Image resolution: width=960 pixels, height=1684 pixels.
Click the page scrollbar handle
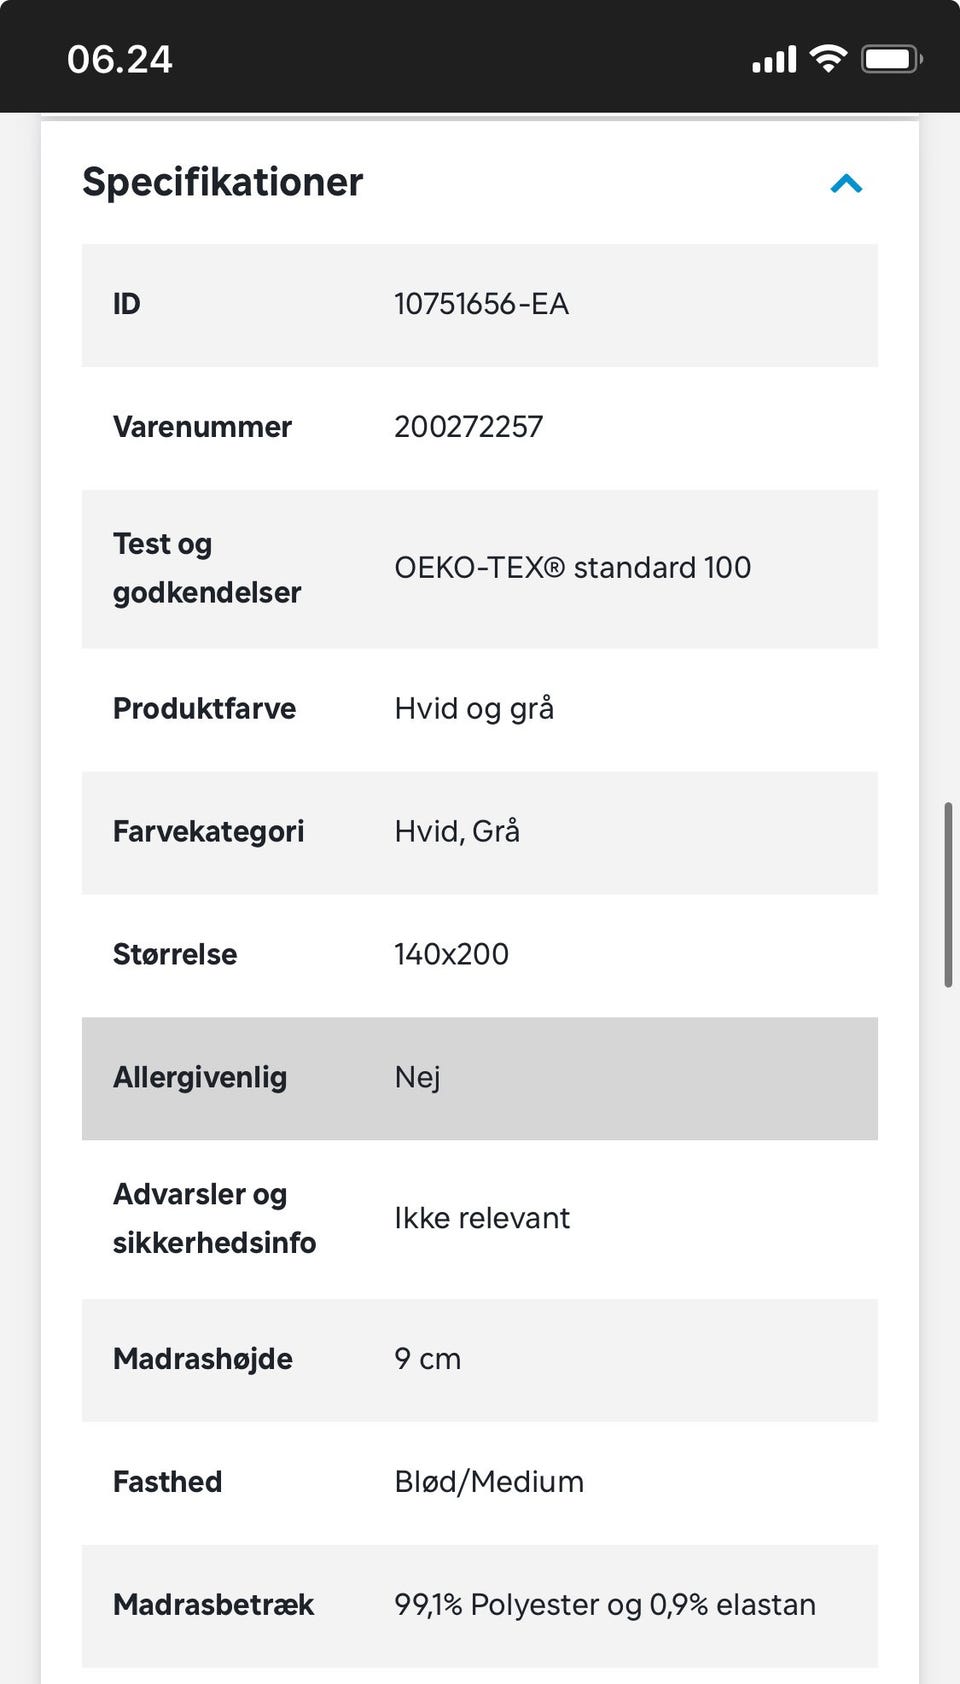[948, 894]
